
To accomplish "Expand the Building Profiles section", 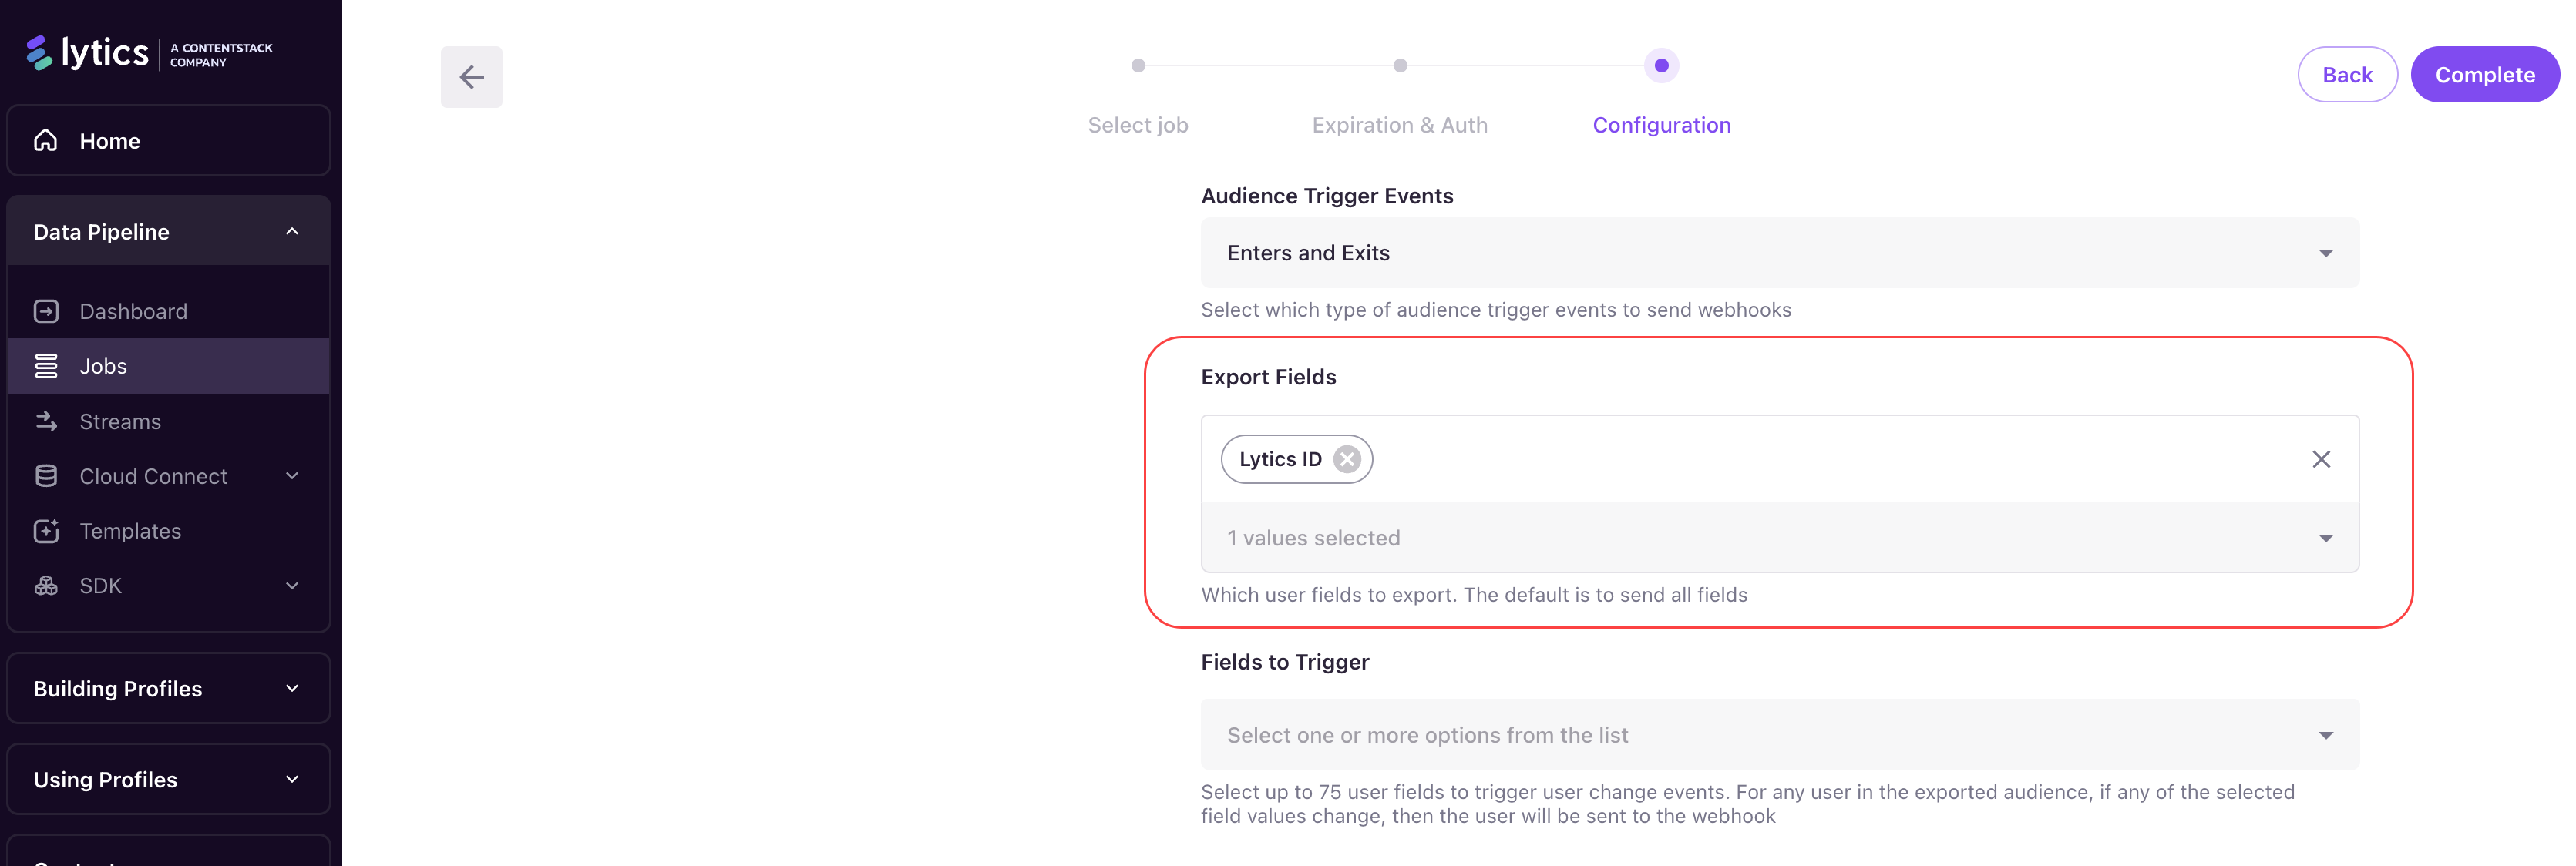I will point(292,689).
